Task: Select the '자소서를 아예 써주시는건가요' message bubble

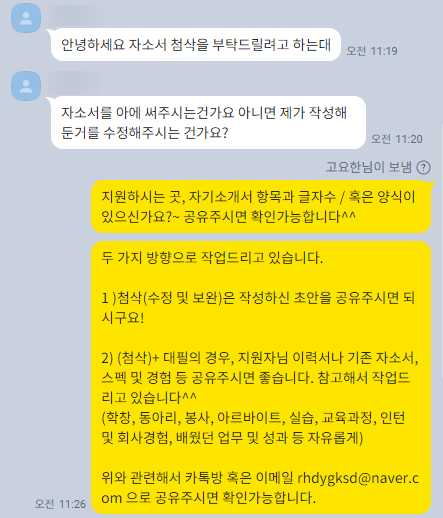Action: tap(209, 123)
